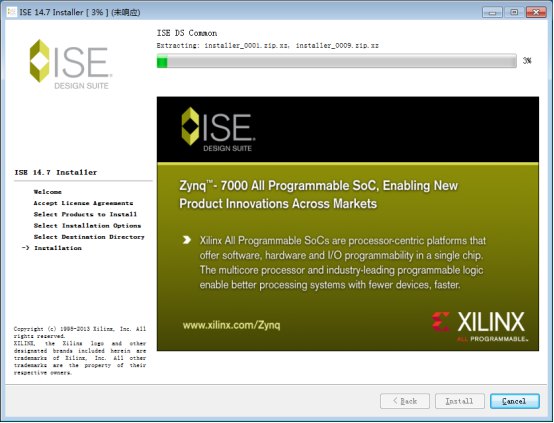Click the 3% progress percentage label
Viewport: 554px width, 423px height.
pos(527,61)
